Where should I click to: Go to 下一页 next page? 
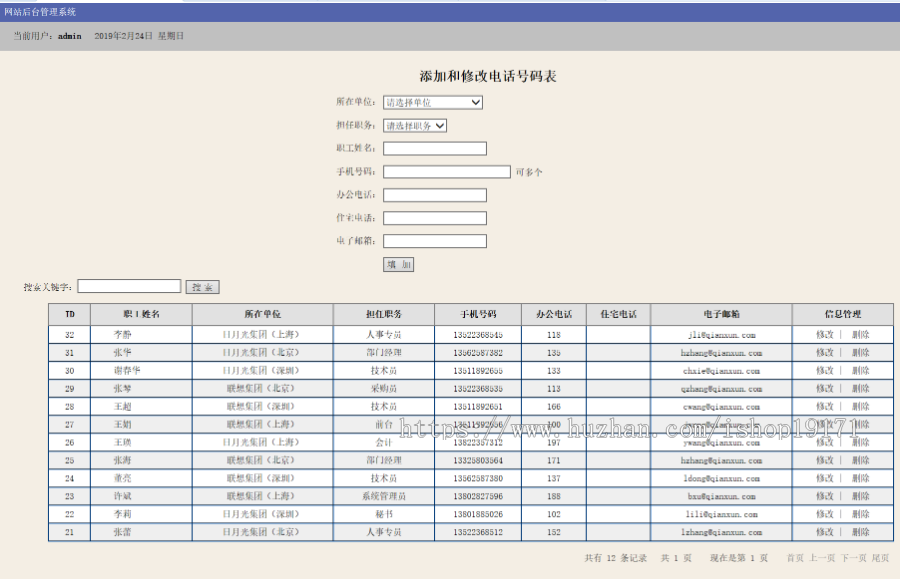pyautogui.click(x=855, y=559)
